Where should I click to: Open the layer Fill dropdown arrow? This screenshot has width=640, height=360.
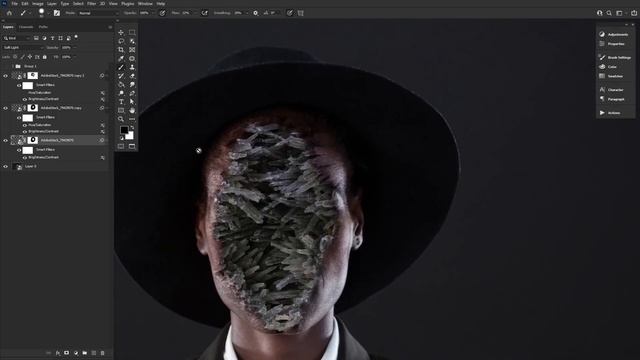pos(75,57)
